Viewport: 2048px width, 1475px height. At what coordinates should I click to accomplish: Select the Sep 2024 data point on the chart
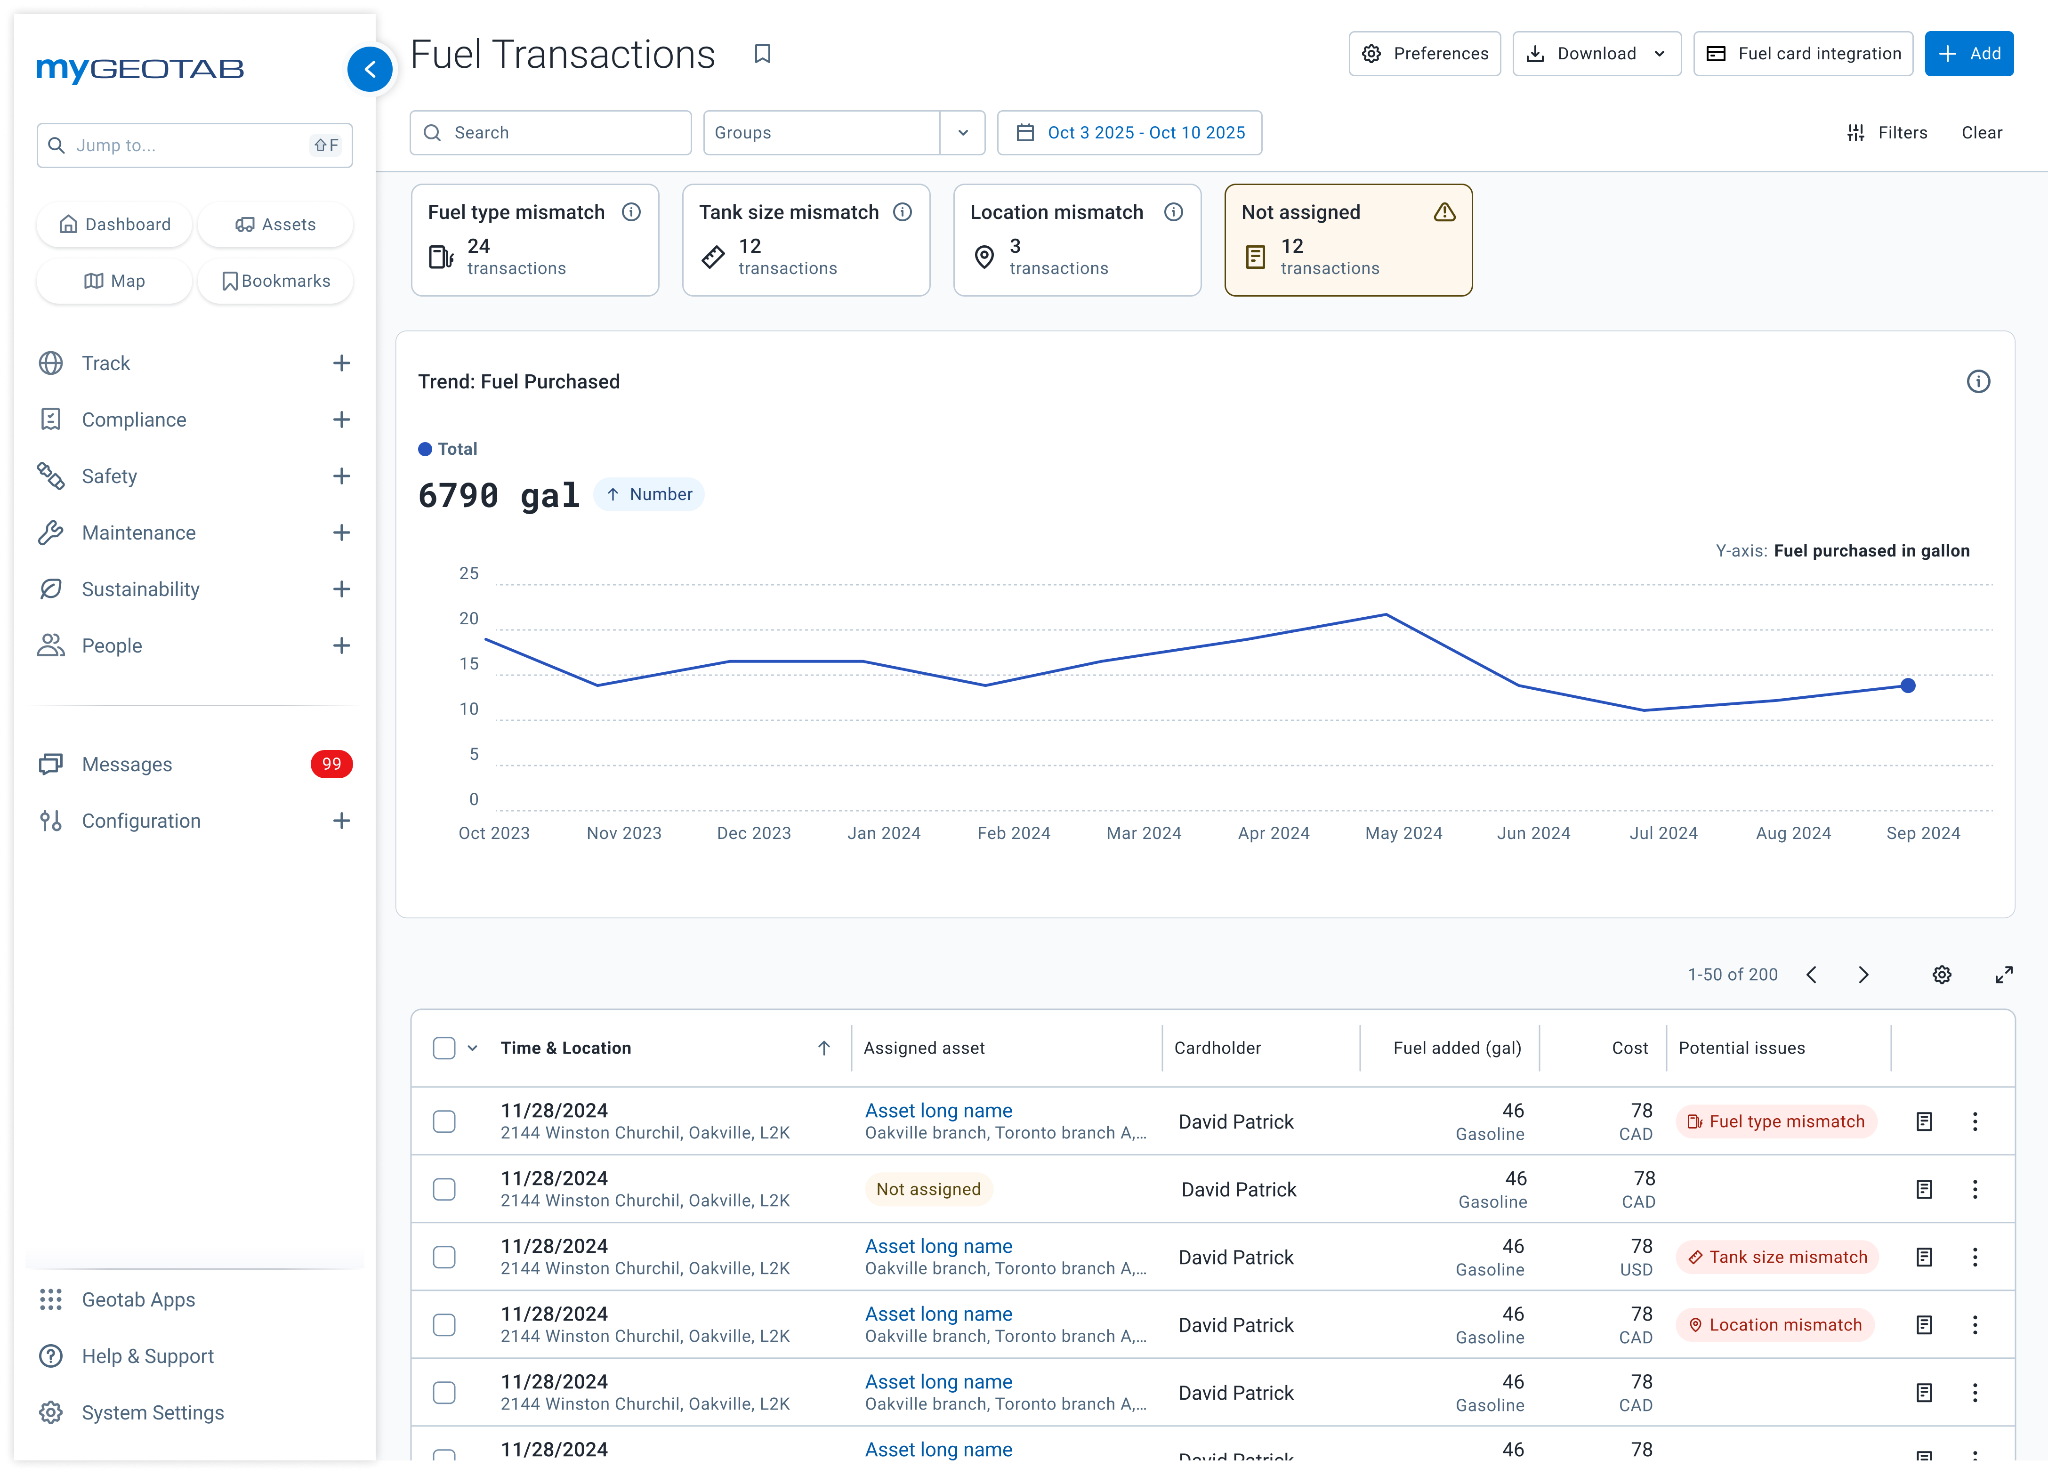(x=1908, y=686)
